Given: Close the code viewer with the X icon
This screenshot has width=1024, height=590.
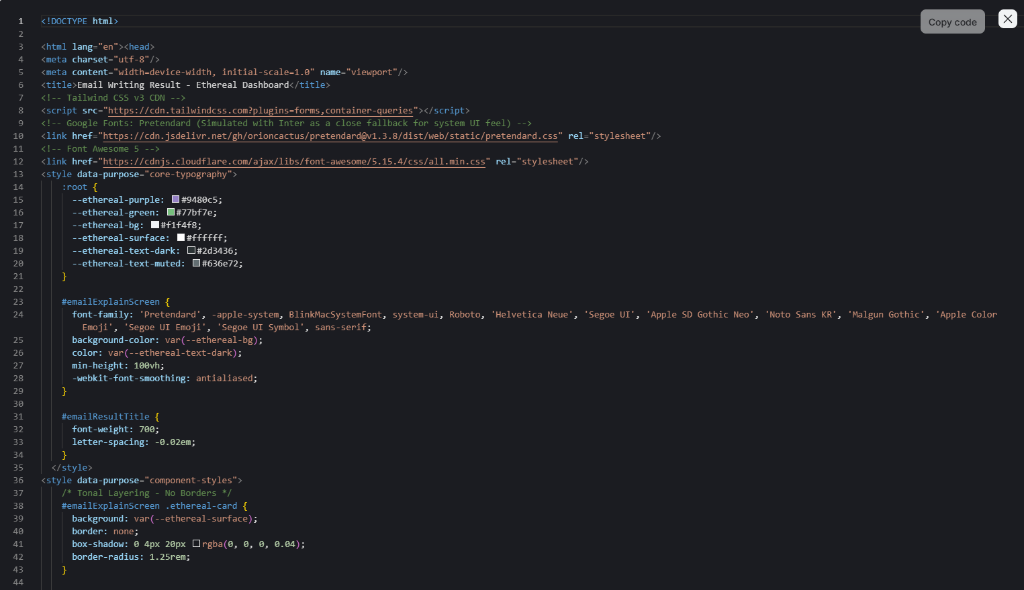Looking at the screenshot, I should [x=1007, y=19].
